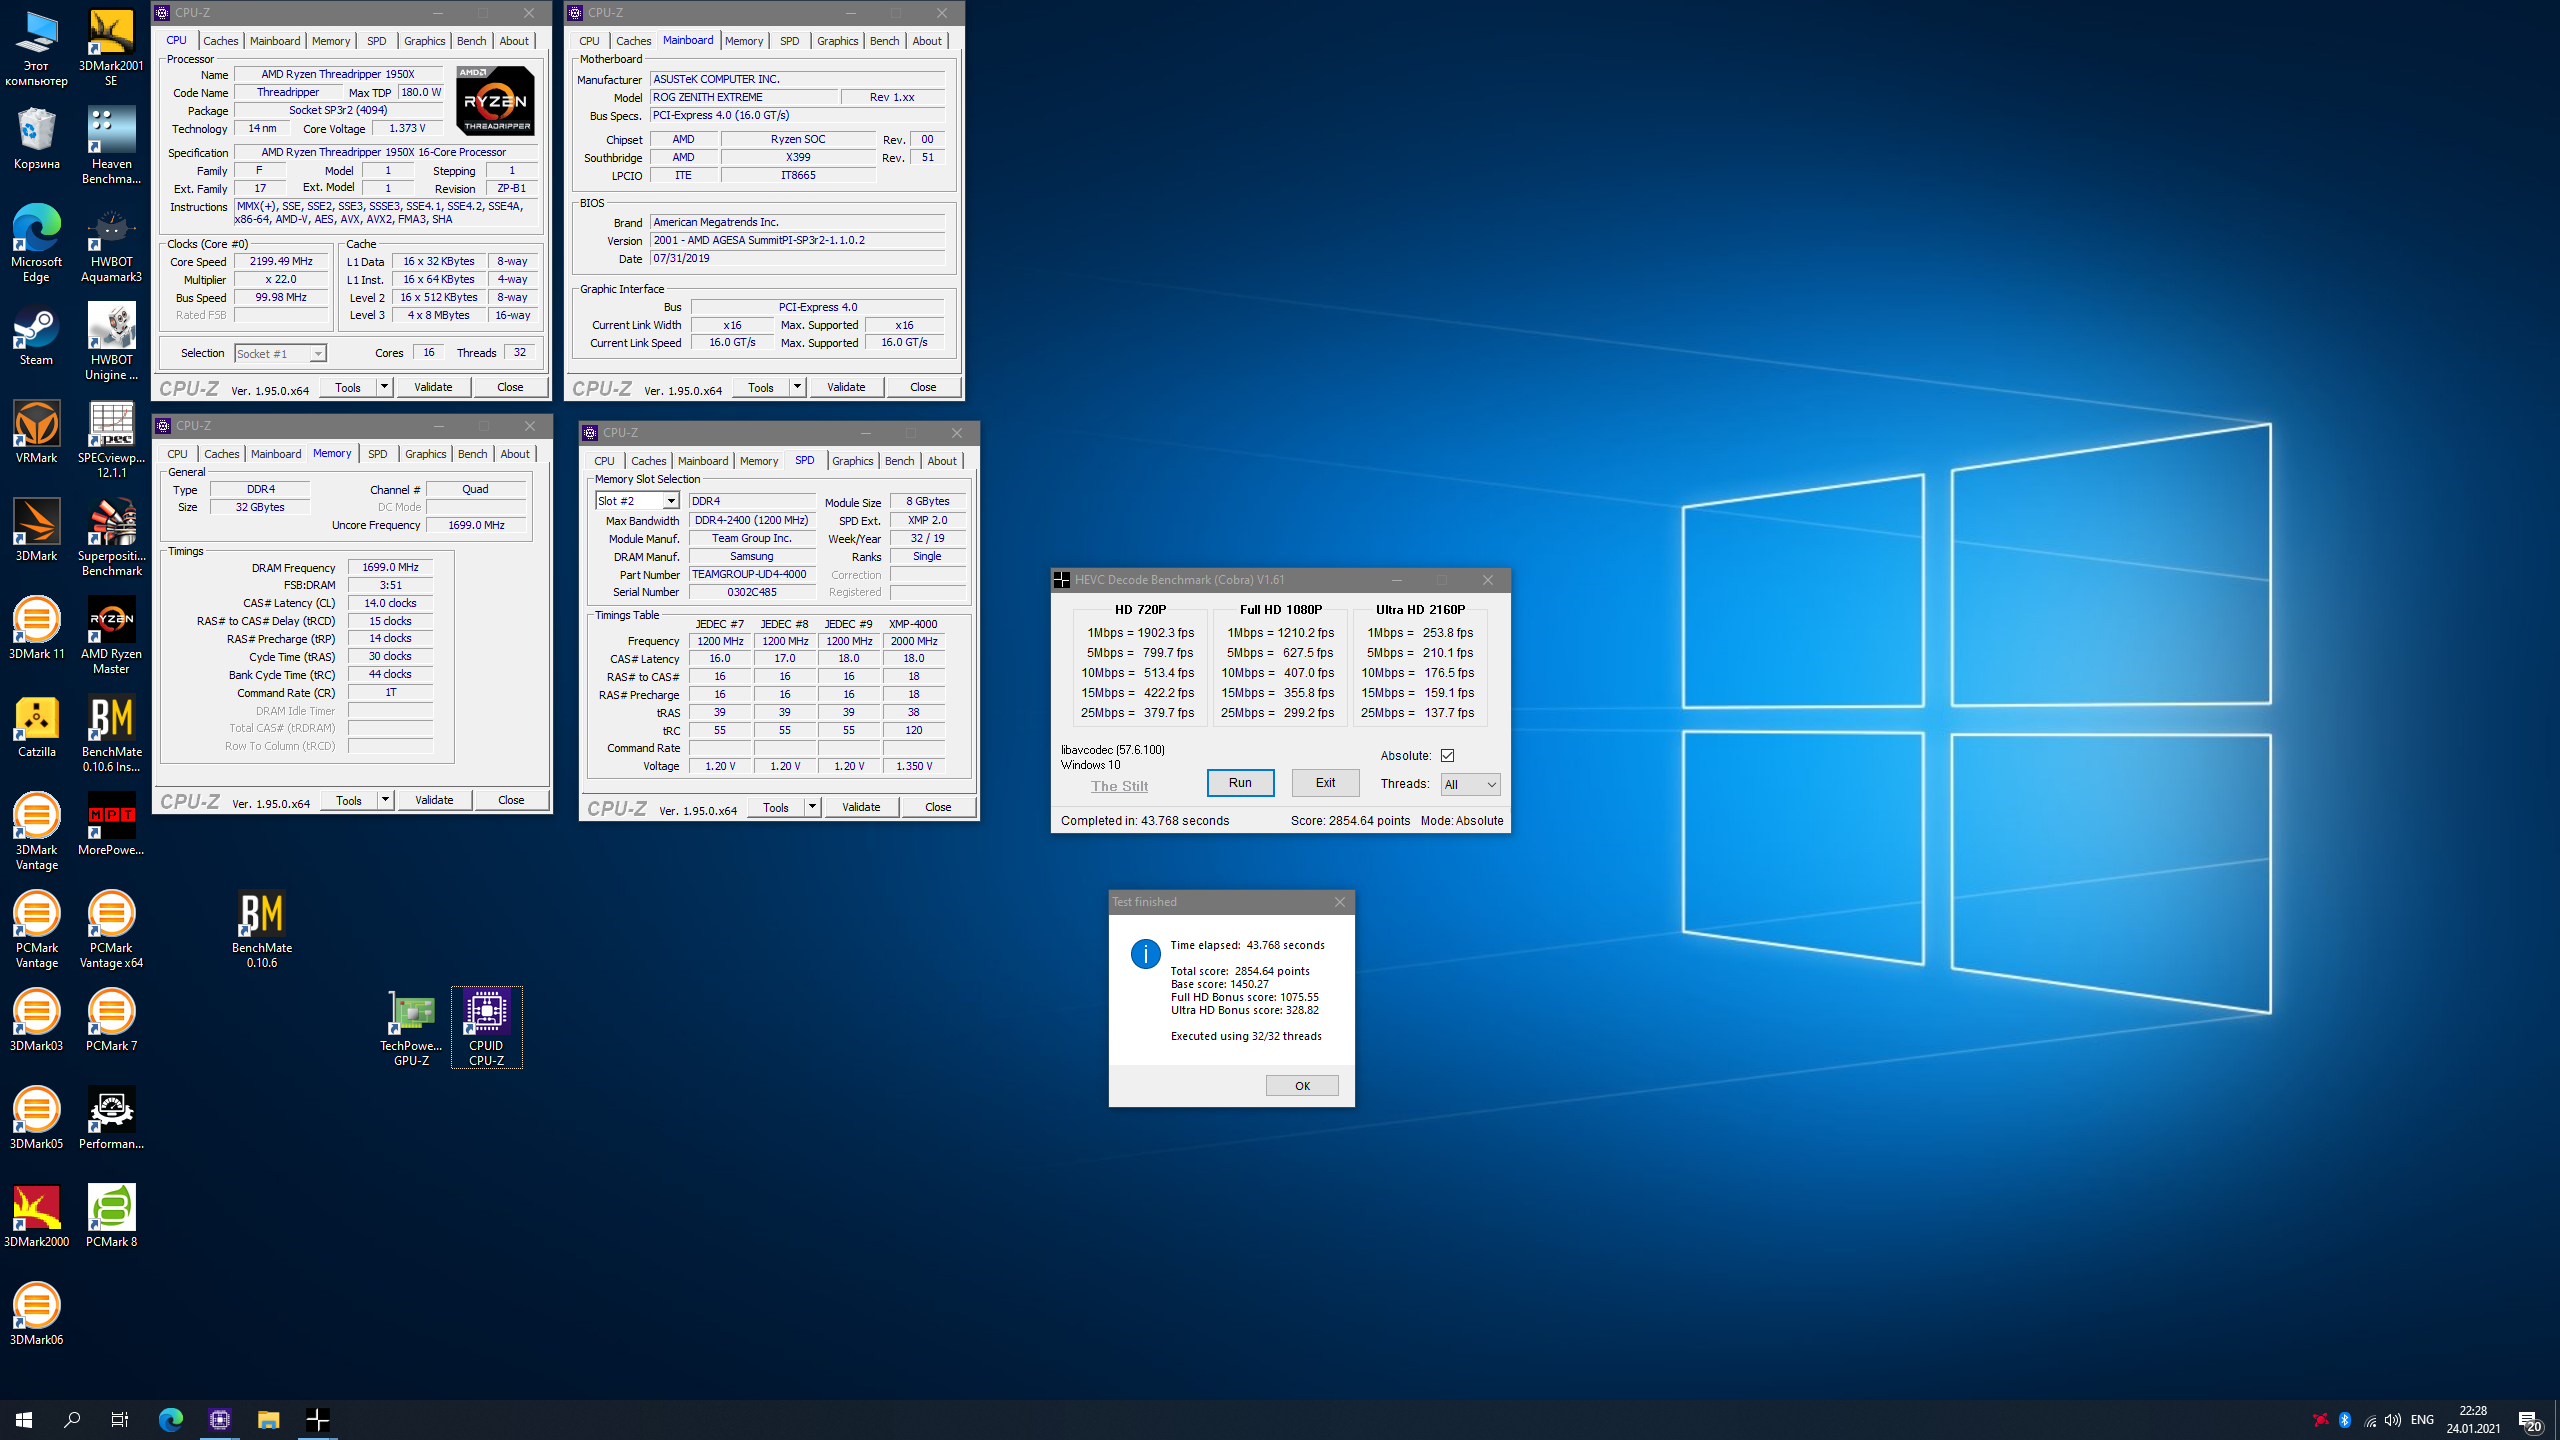The image size is (2560, 1440).
Task: Select the CPUID CPU-Z desktop icon
Action: (486, 1028)
